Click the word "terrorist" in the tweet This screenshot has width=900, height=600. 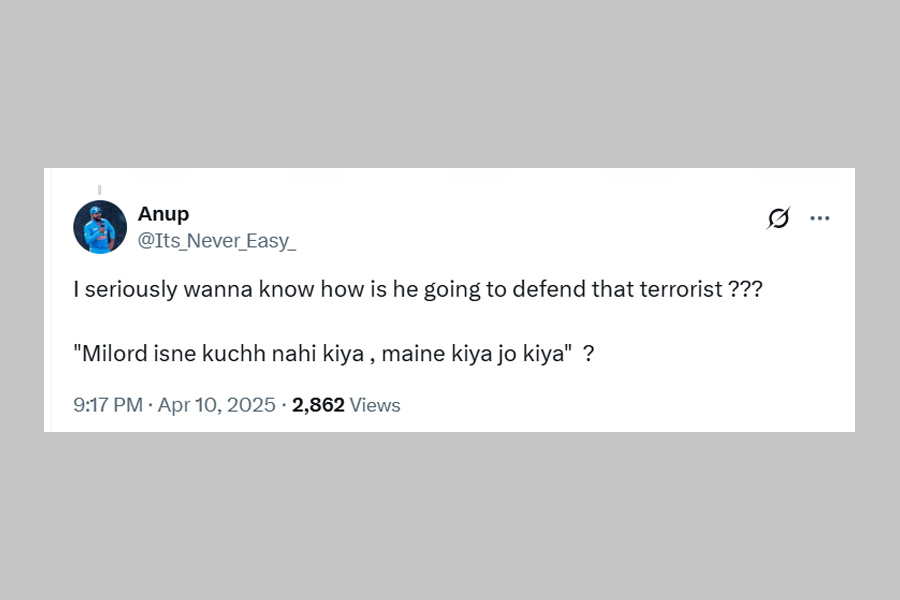tap(682, 290)
